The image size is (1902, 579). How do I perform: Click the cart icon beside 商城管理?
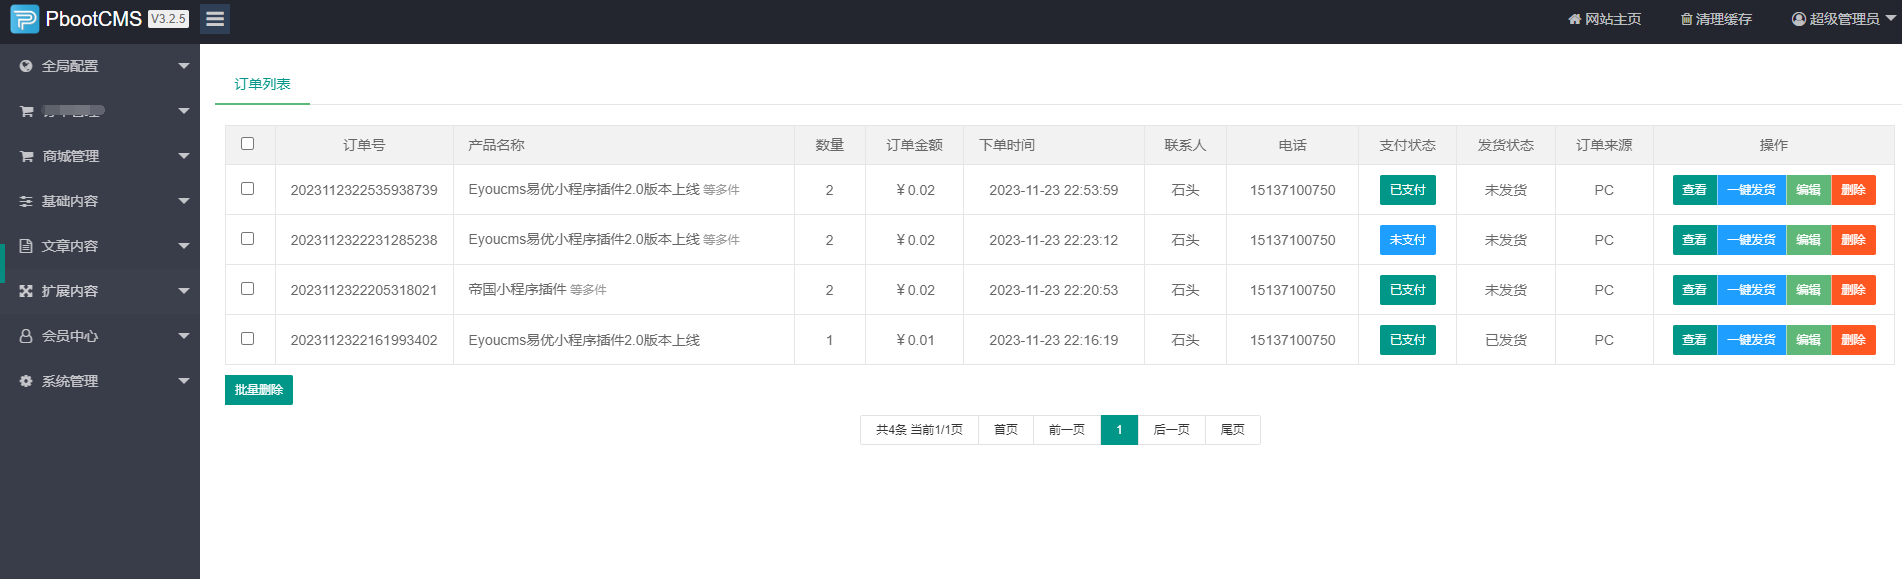tap(27, 156)
